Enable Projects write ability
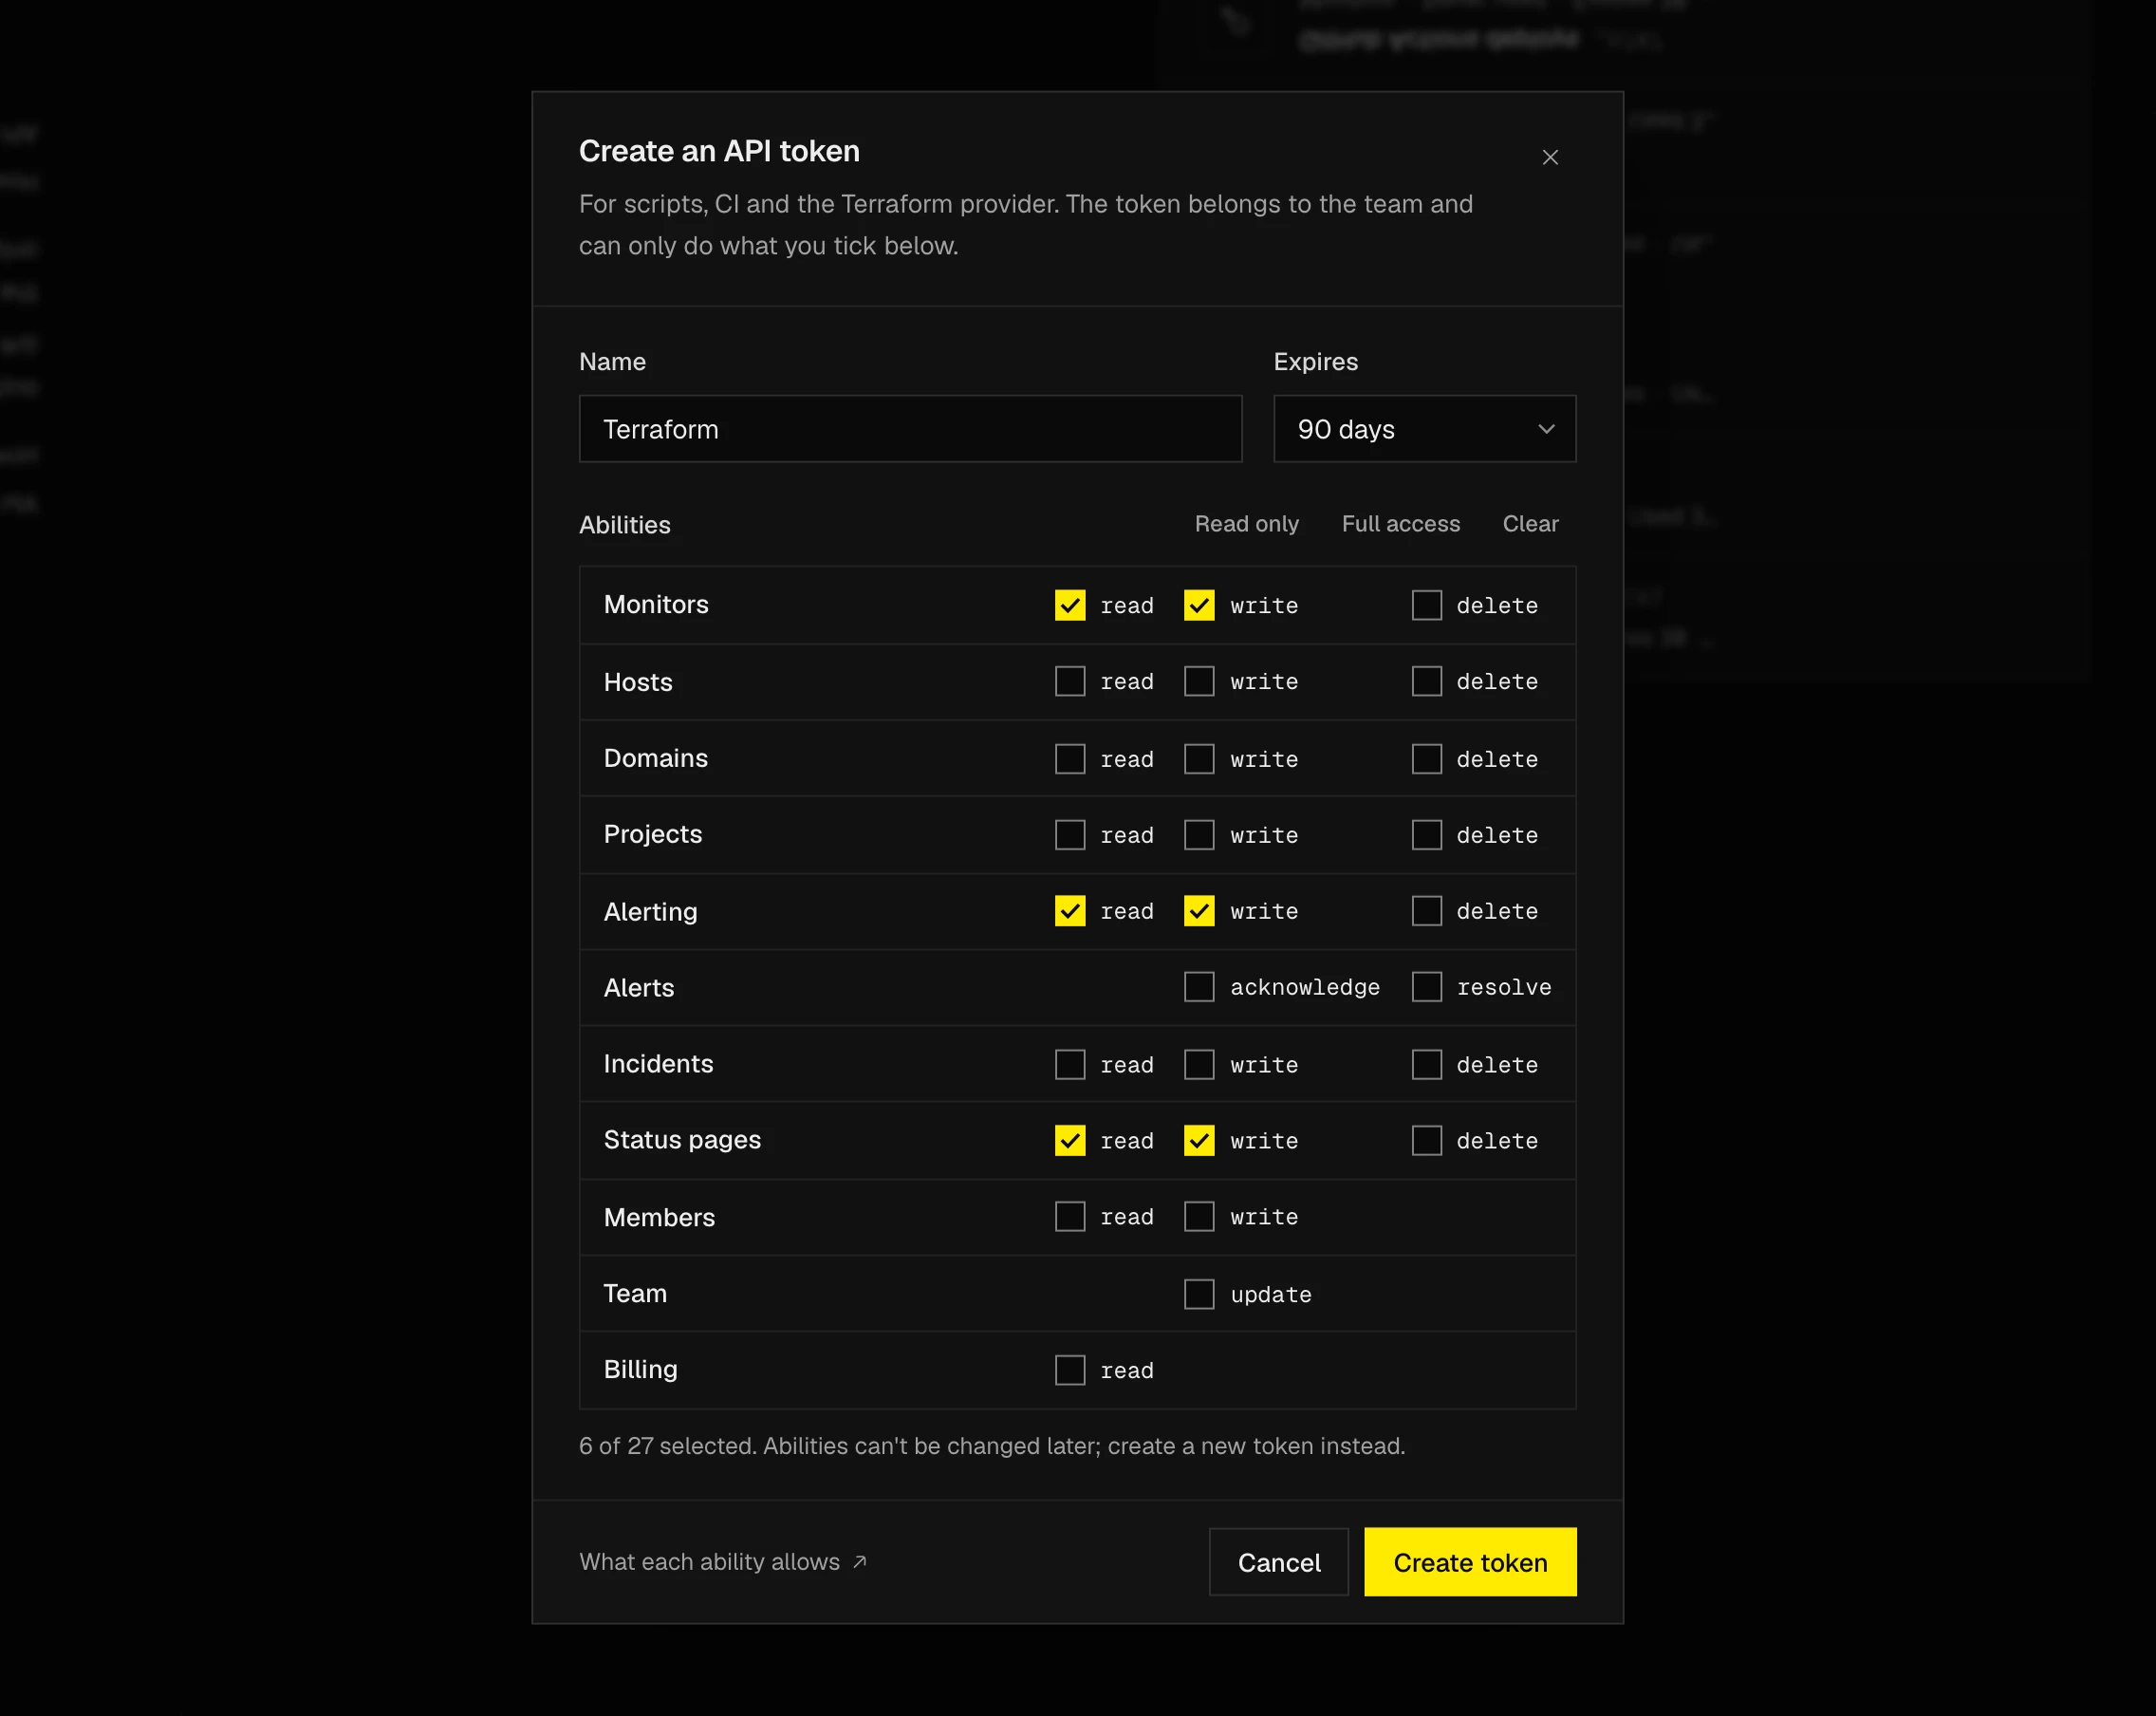The image size is (2156, 1716). (x=1199, y=835)
